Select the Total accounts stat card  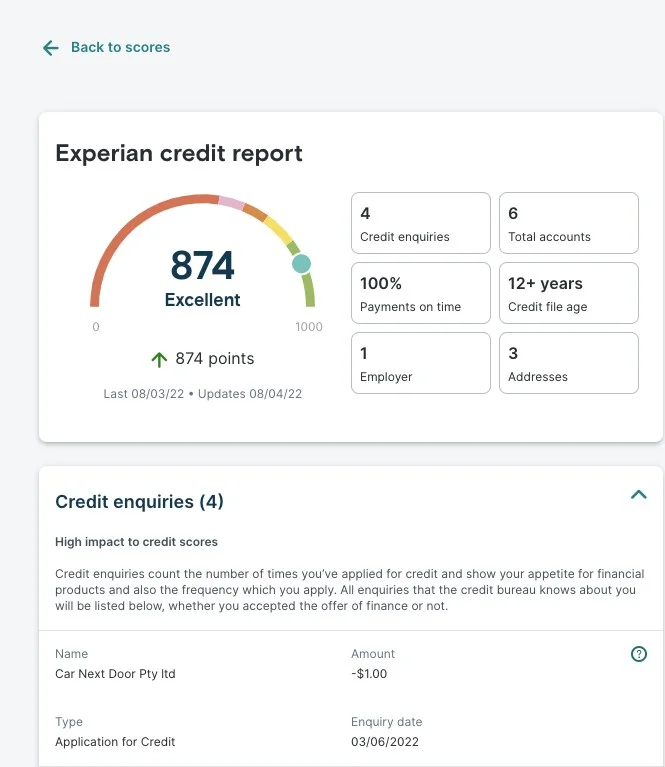568,223
